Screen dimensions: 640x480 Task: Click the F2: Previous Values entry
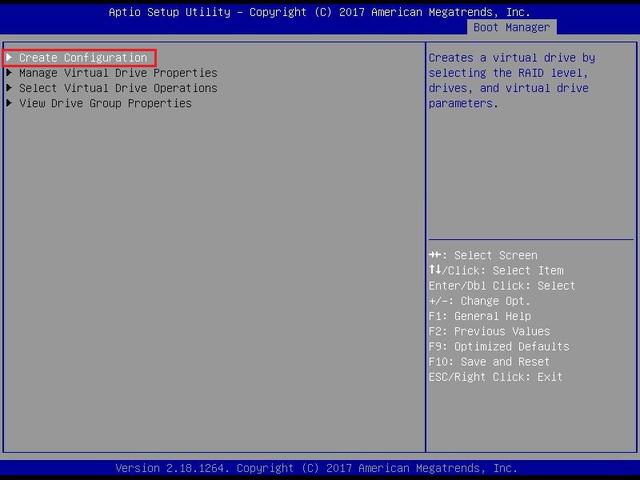coord(489,331)
